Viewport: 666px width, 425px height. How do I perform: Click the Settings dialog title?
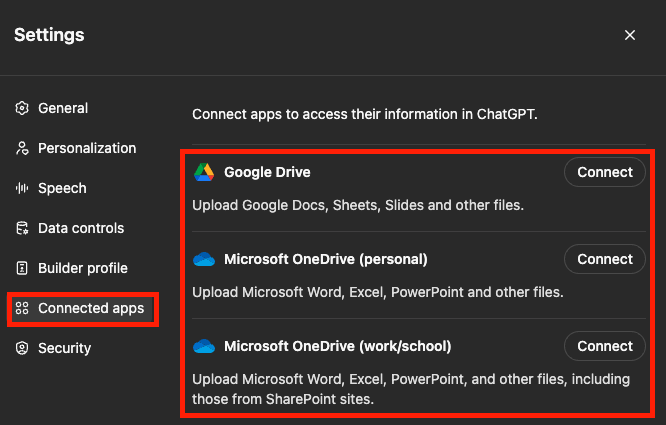coord(49,35)
